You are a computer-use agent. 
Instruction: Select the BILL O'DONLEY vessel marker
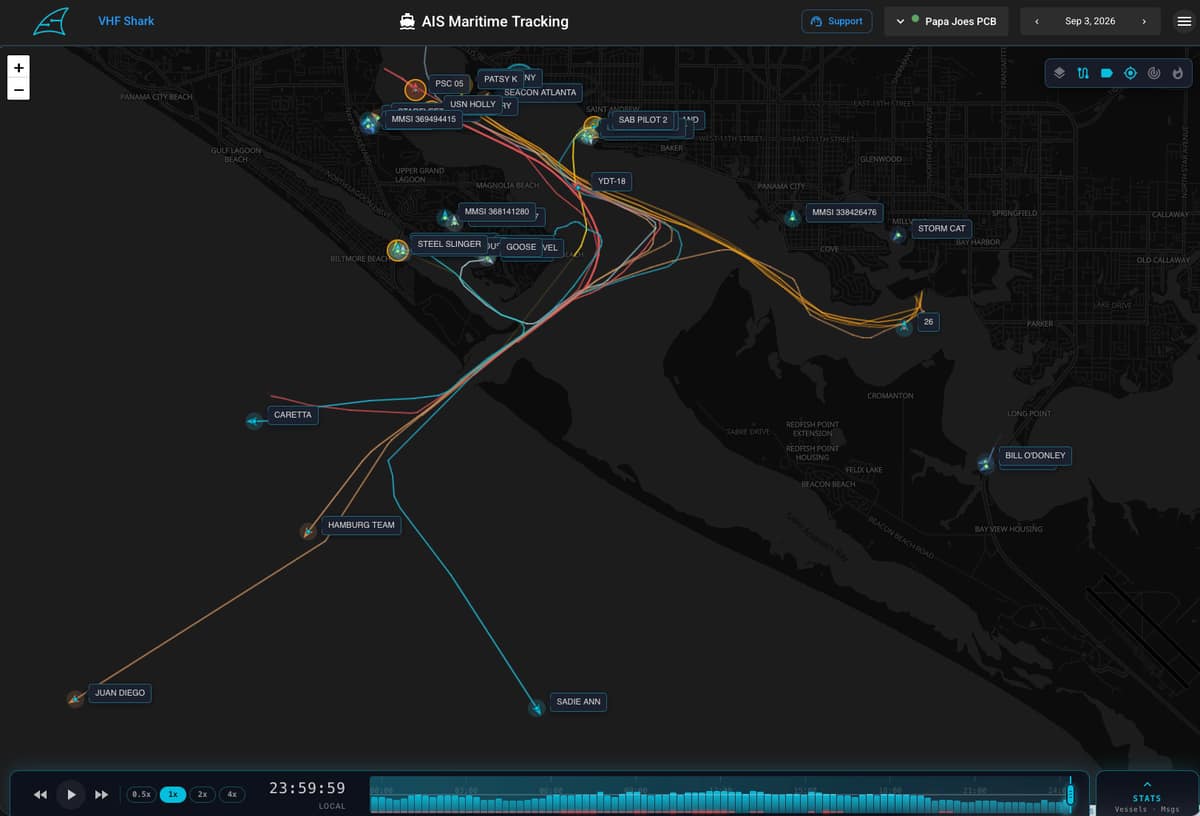[x=985, y=463]
